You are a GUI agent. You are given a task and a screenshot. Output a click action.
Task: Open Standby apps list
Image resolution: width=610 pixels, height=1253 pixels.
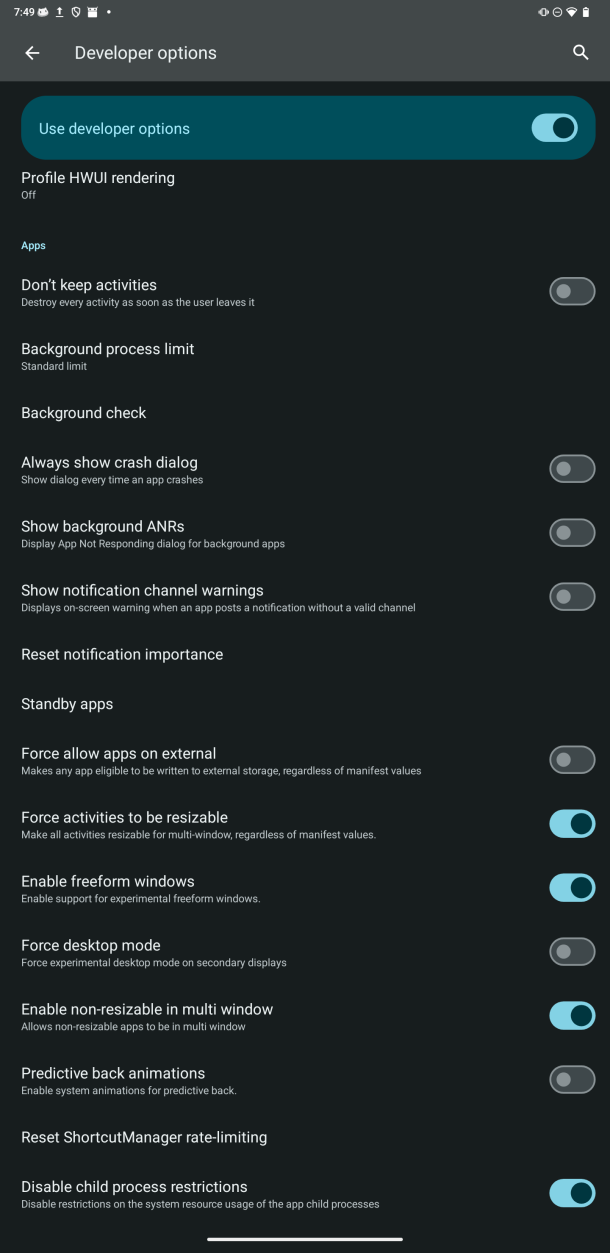[x=67, y=704]
